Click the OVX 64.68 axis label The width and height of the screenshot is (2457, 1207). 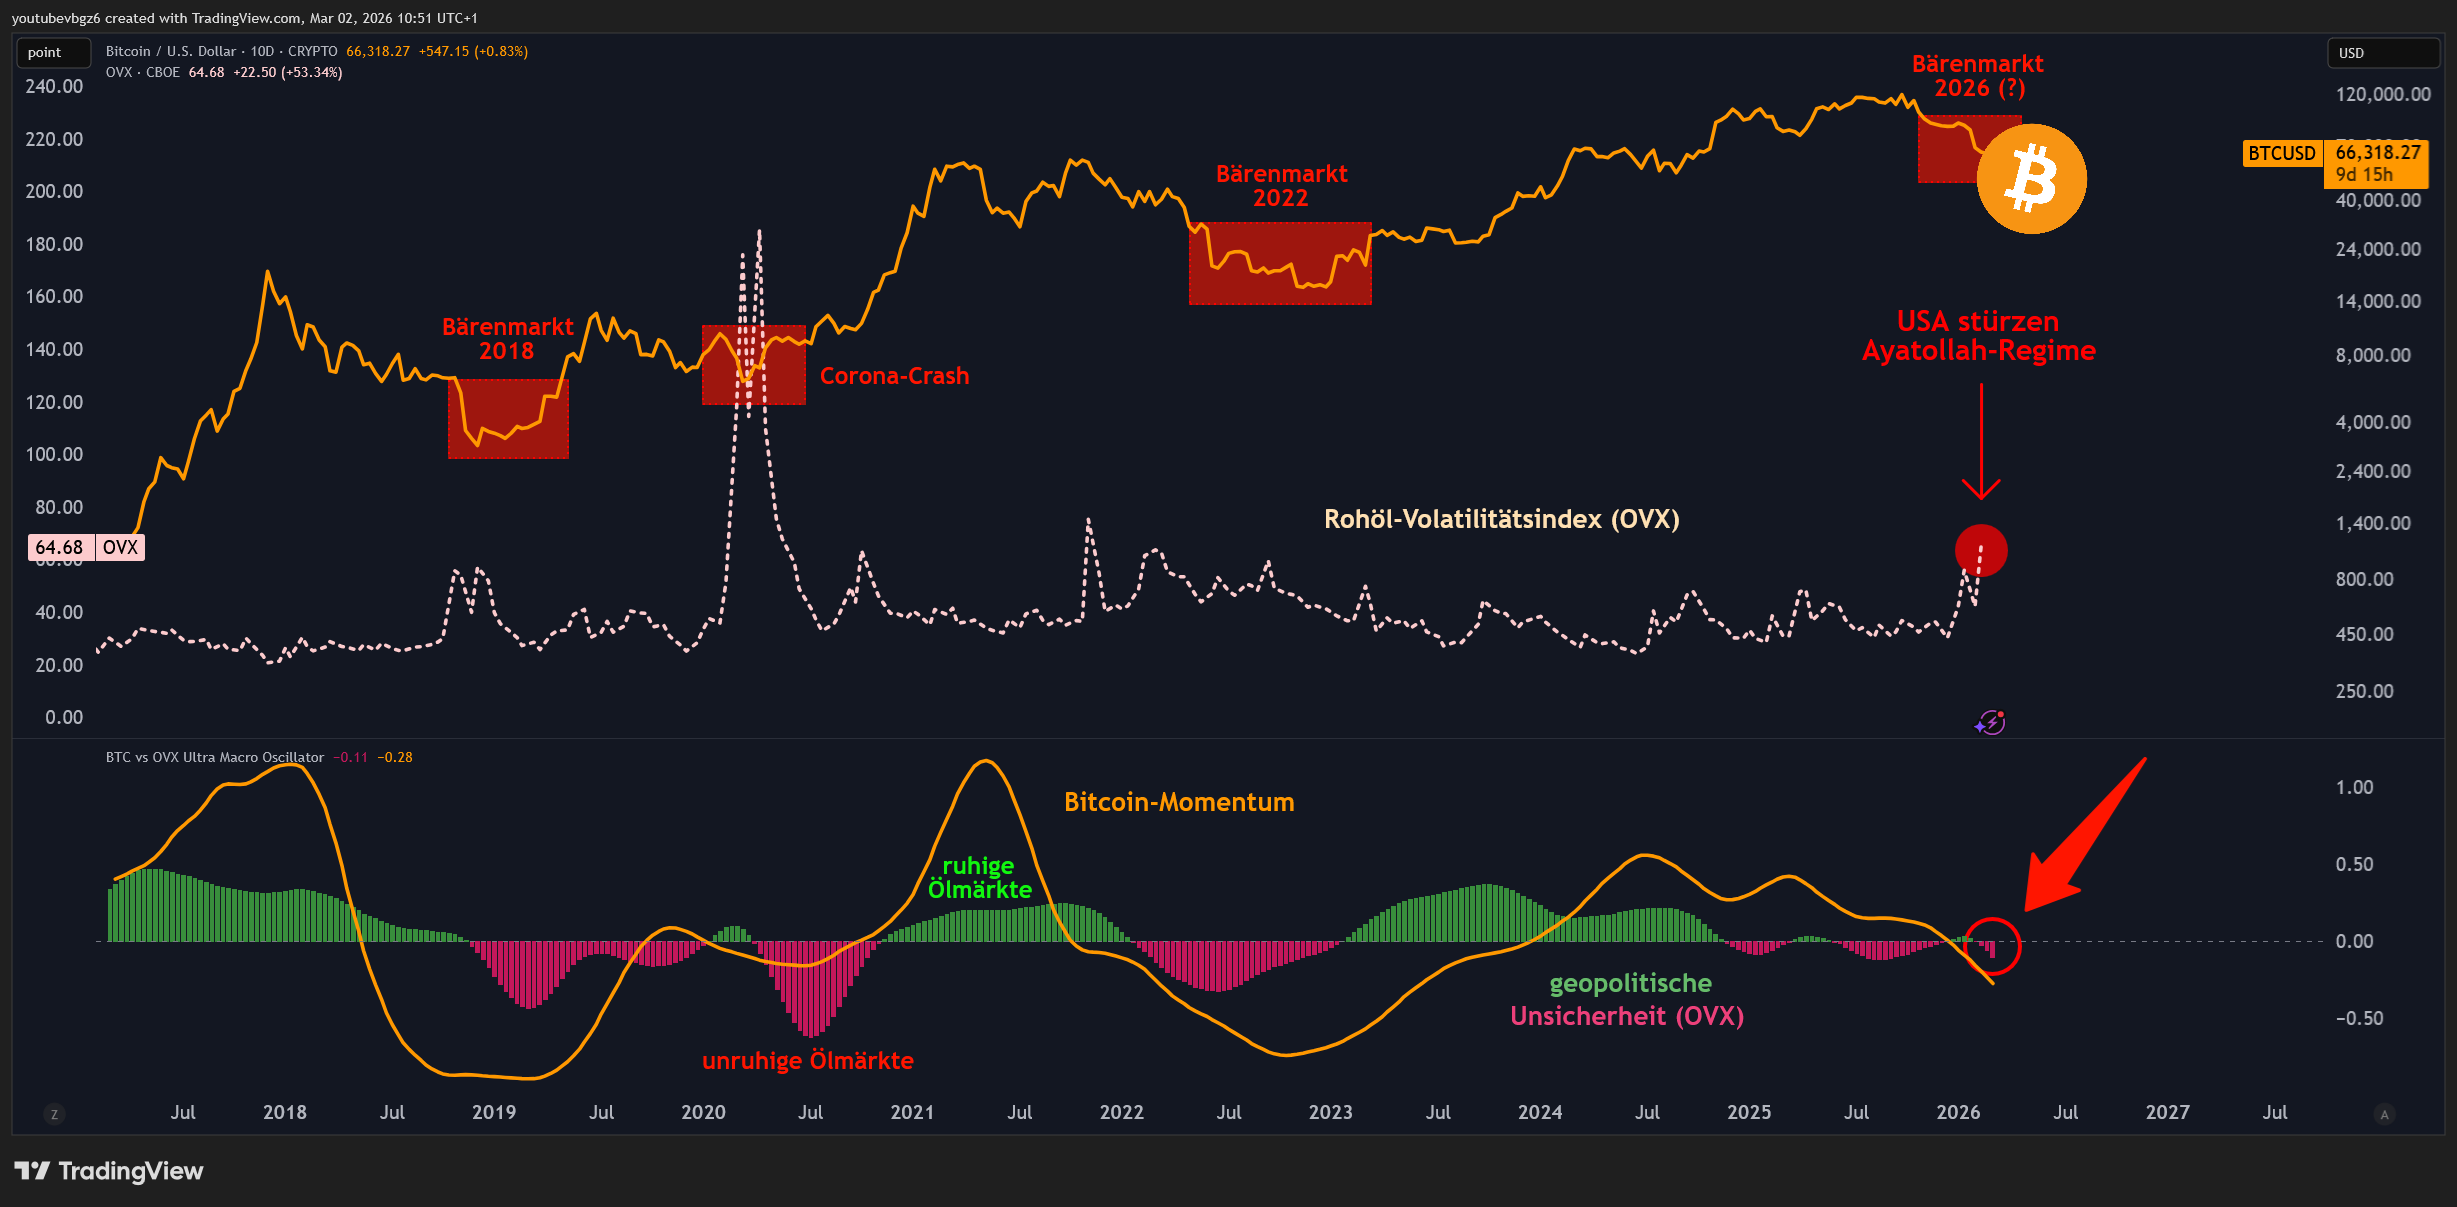pyautogui.click(x=87, y=547)
